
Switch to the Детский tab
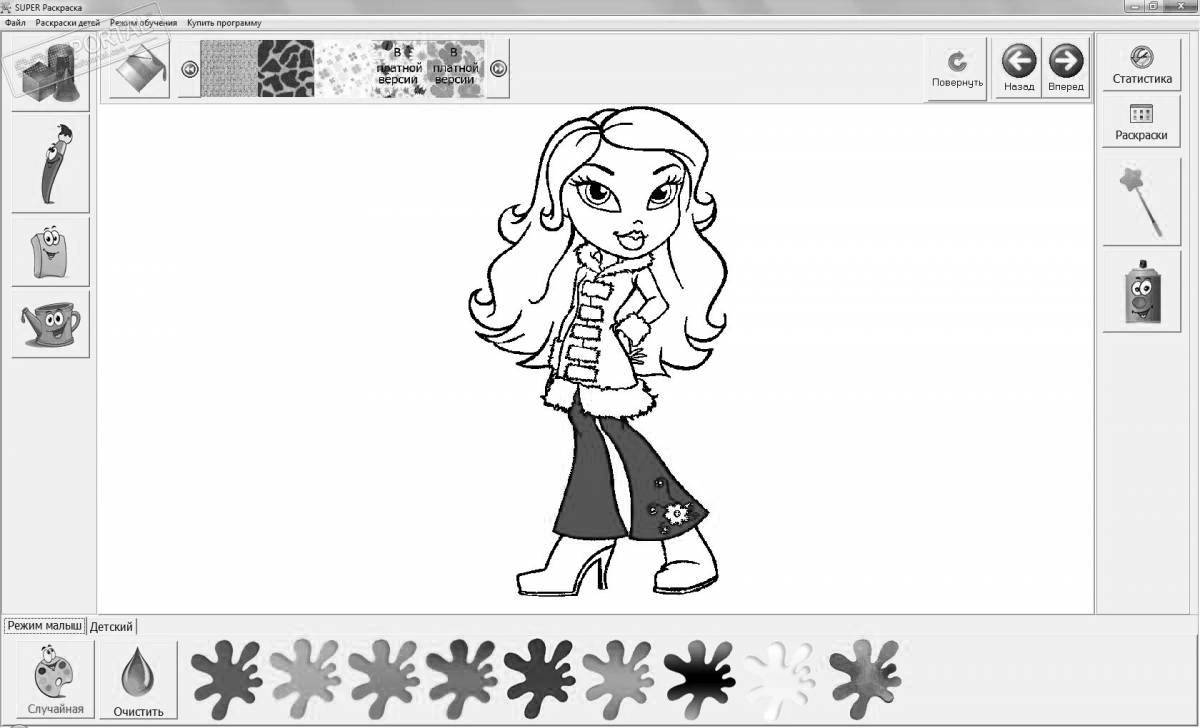click(110, 626)
